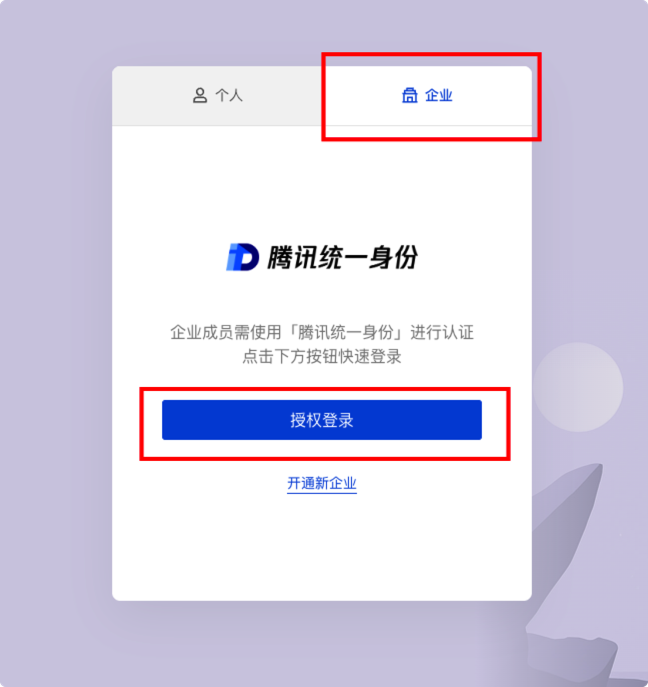Click the rock illustration at bottom right
The width and height of the screenshot is (648, 687).
(x=570, y=657)
